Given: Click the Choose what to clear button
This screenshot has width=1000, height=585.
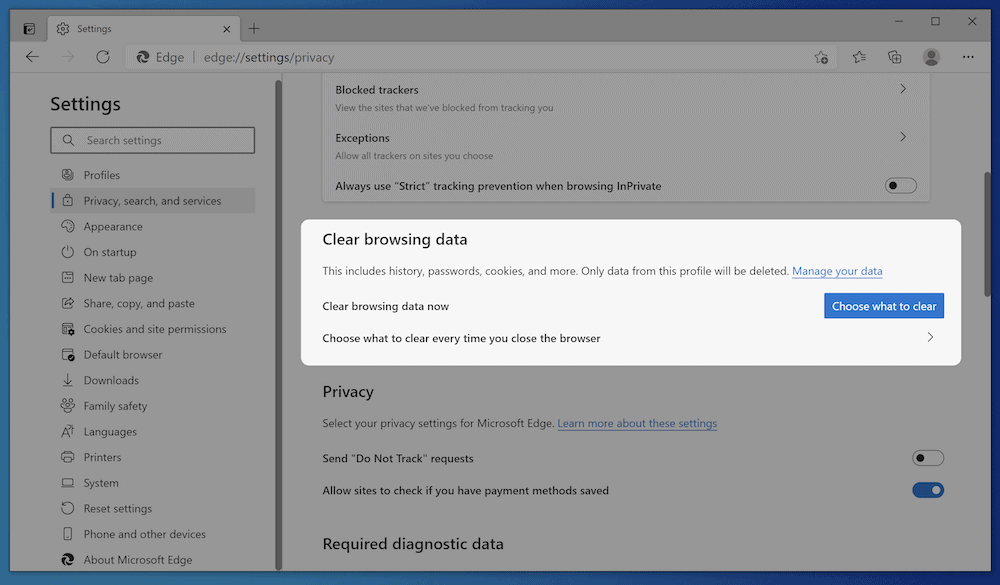Looking at the screenshot, I should pyautogui.click(x=884, y=305).
